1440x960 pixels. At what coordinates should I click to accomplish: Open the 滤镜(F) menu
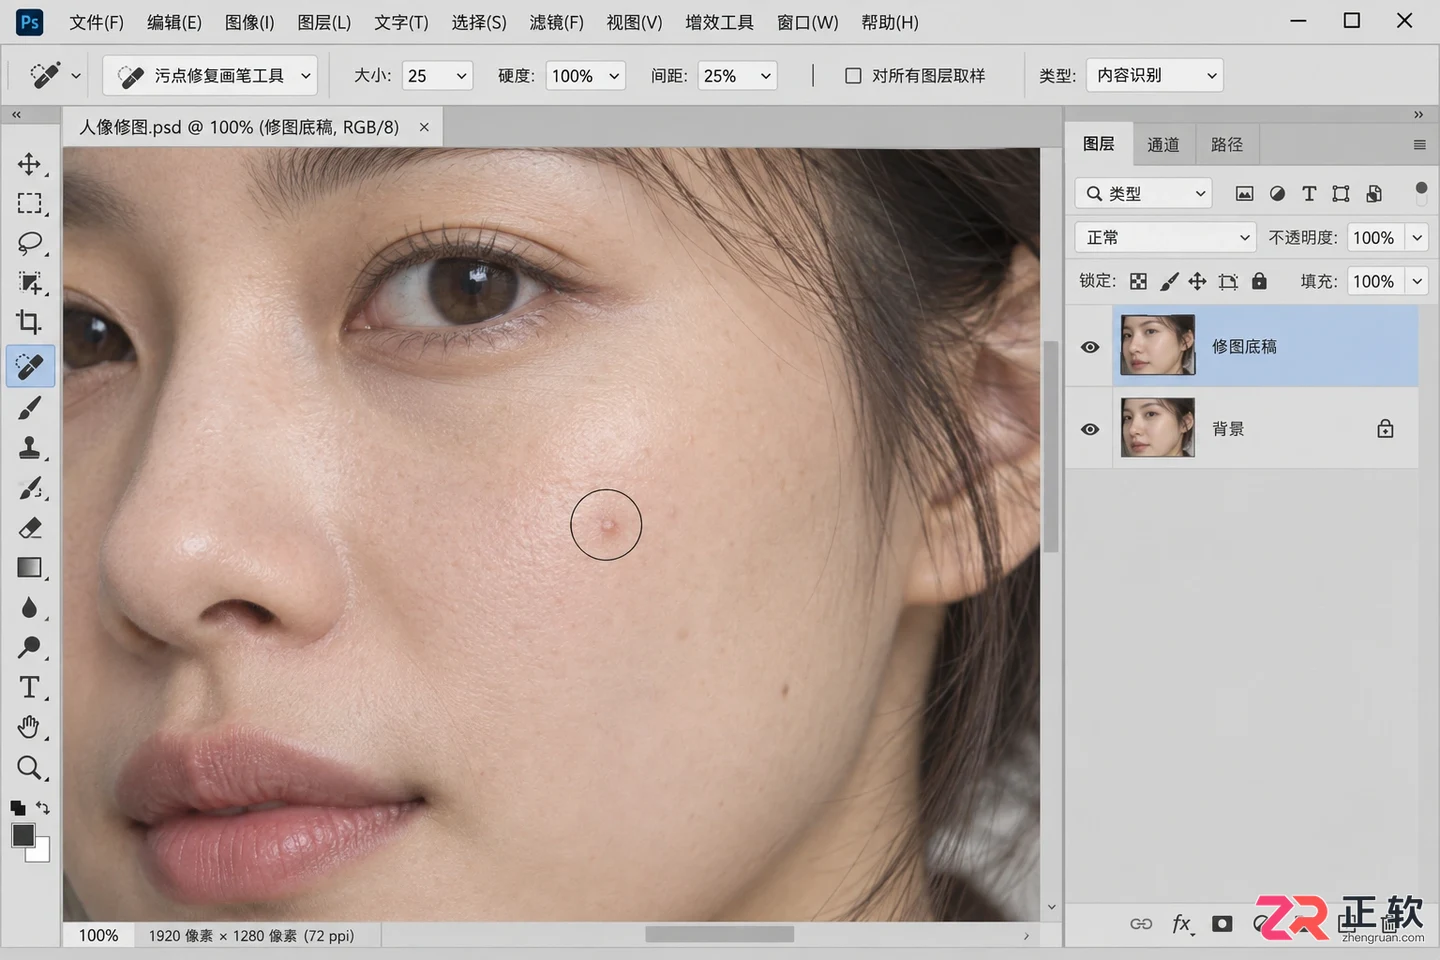tap(556, 22)
